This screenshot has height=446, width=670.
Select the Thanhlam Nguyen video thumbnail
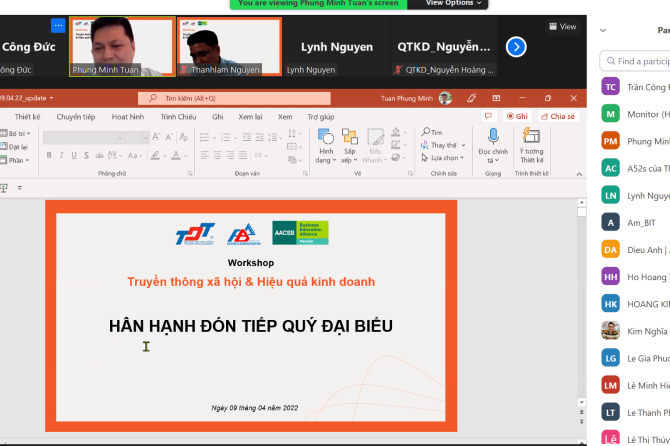(x=229, y=47)
